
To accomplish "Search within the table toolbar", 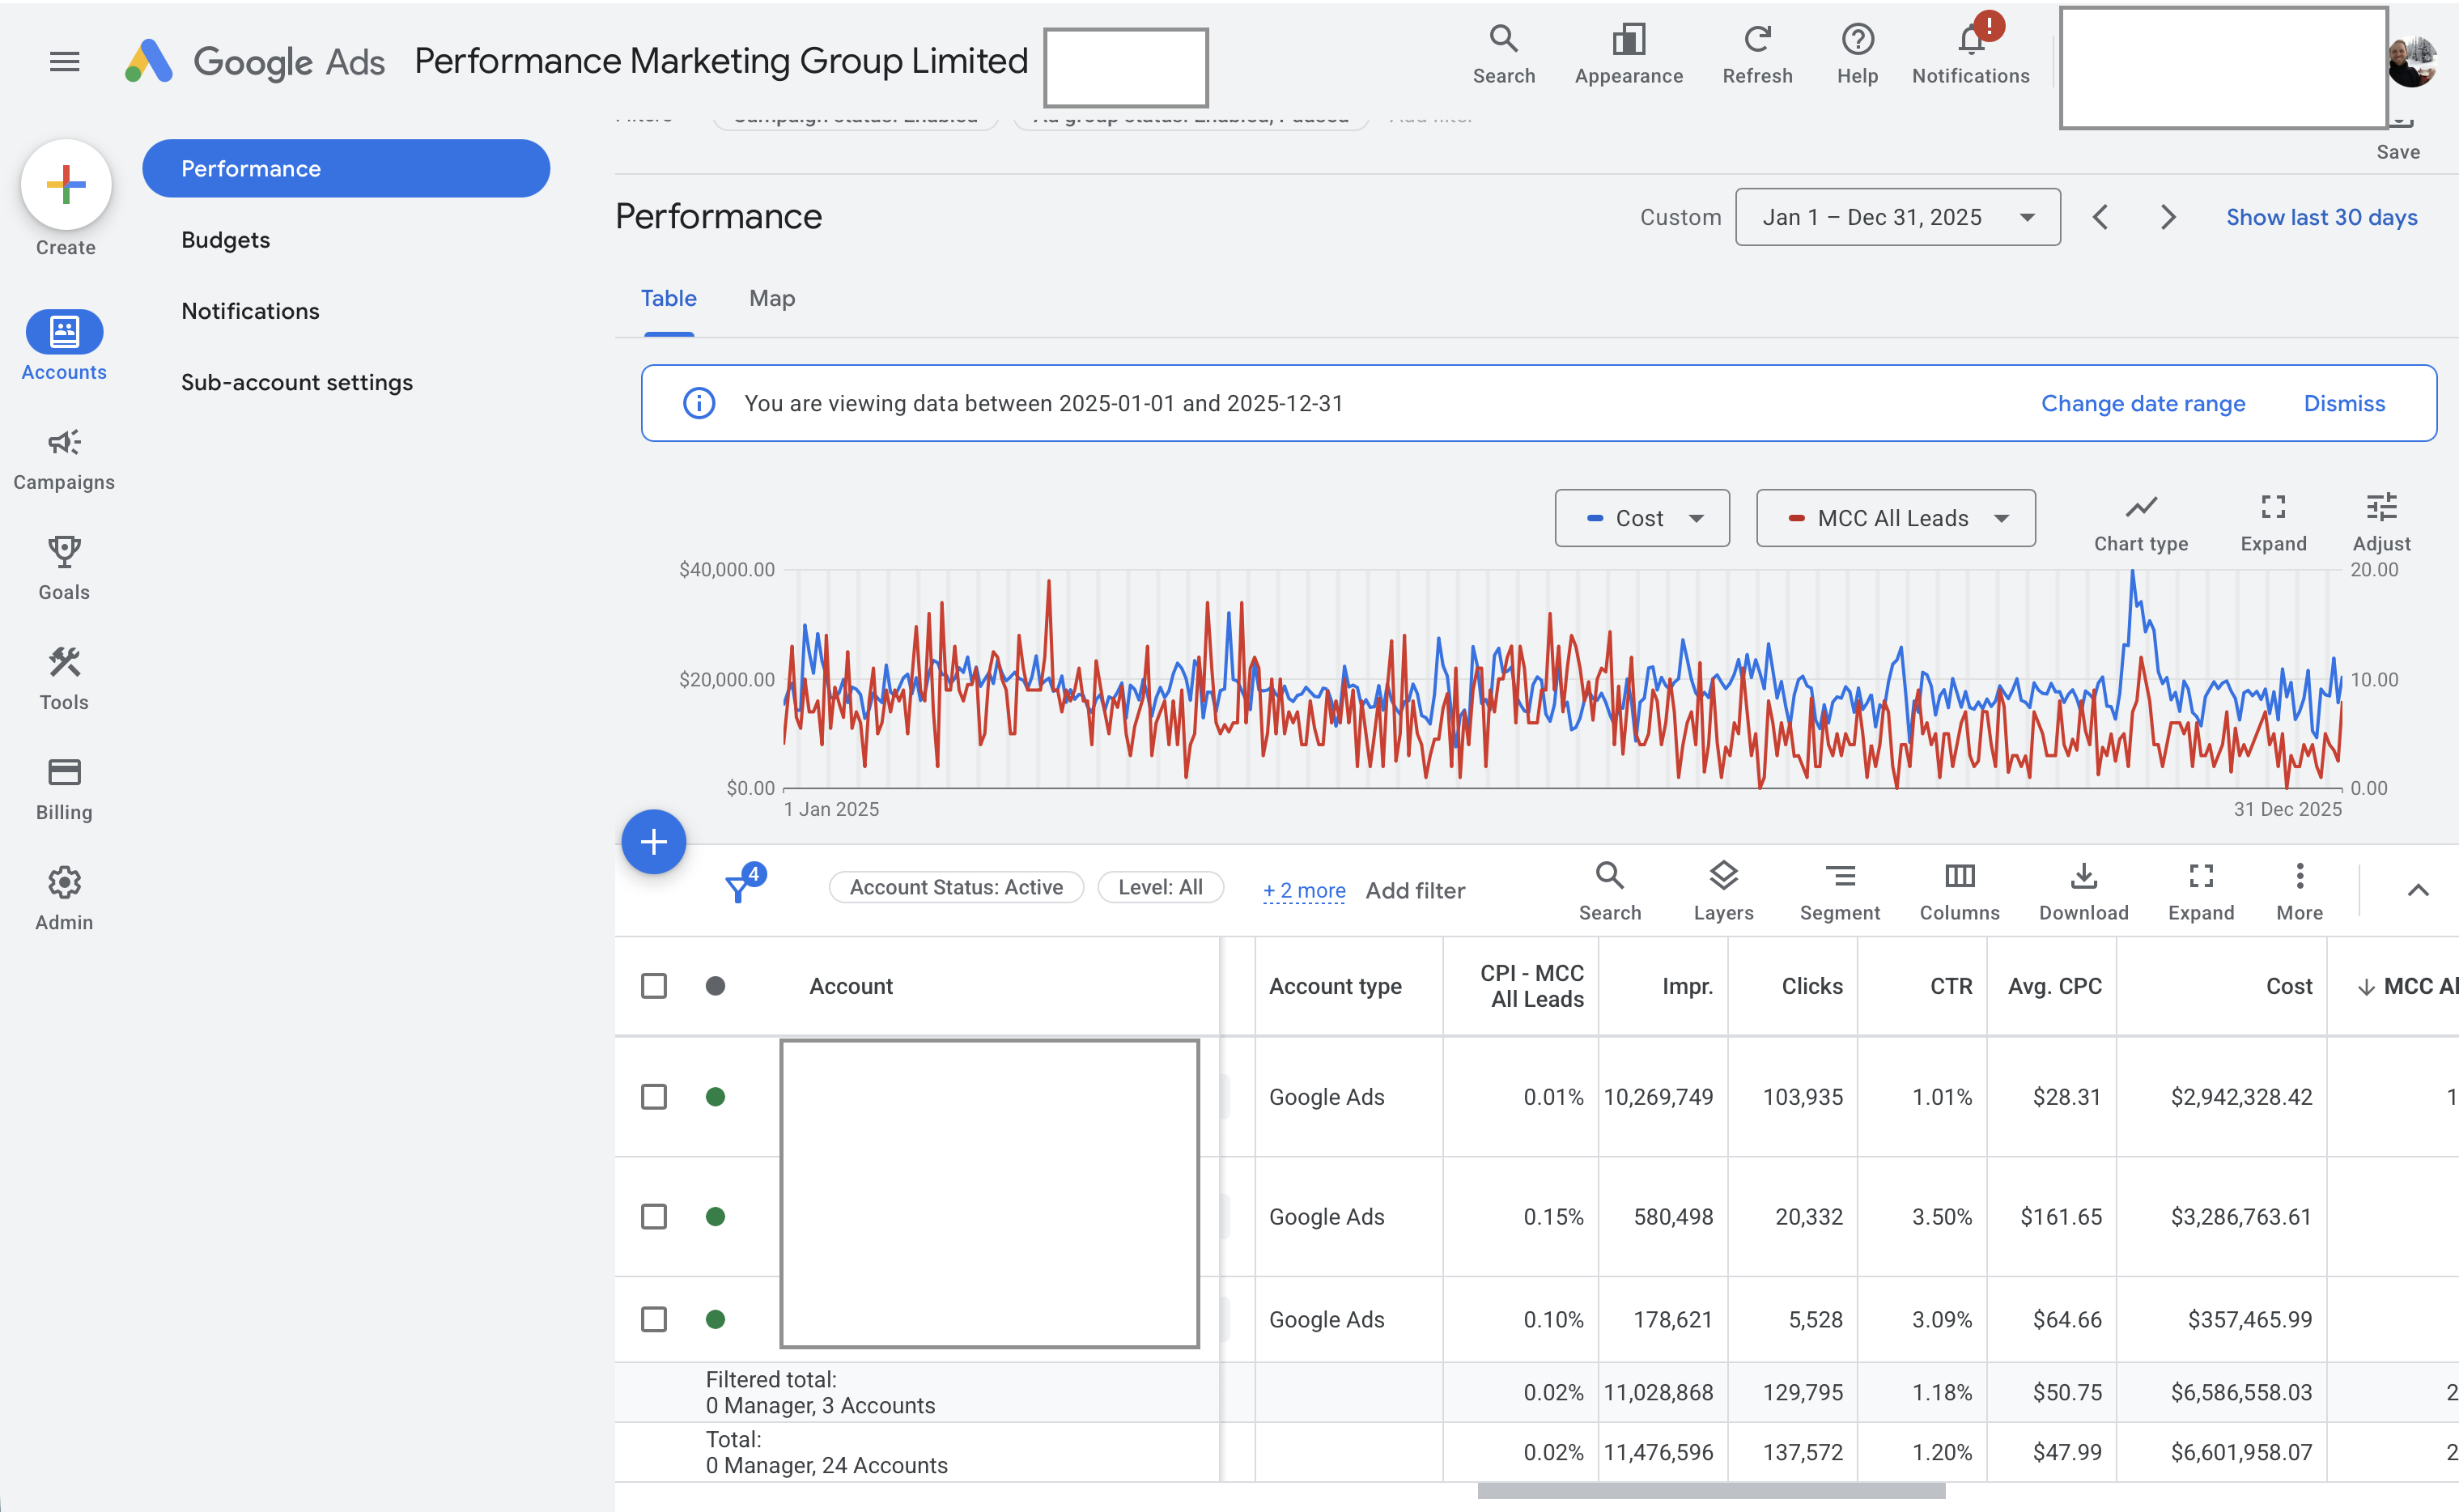I will 1609,891.
